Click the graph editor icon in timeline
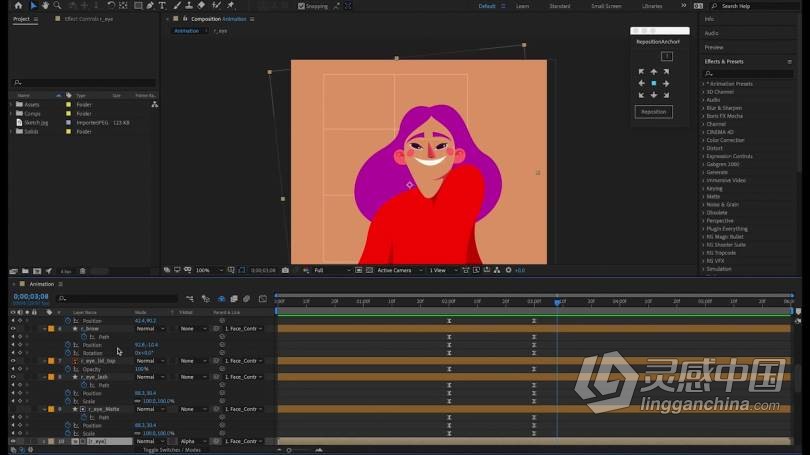 263,299
